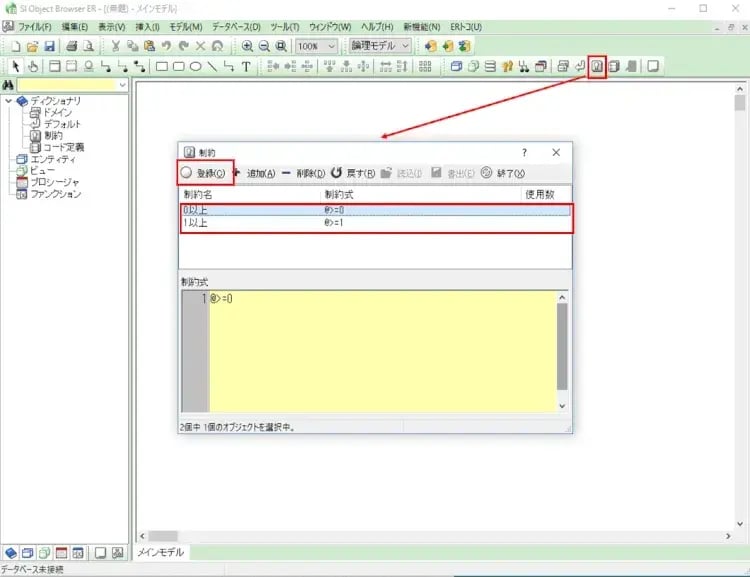Select the ellipse shape tool
This screenshot has height=577, width=750.
point(195,67)
